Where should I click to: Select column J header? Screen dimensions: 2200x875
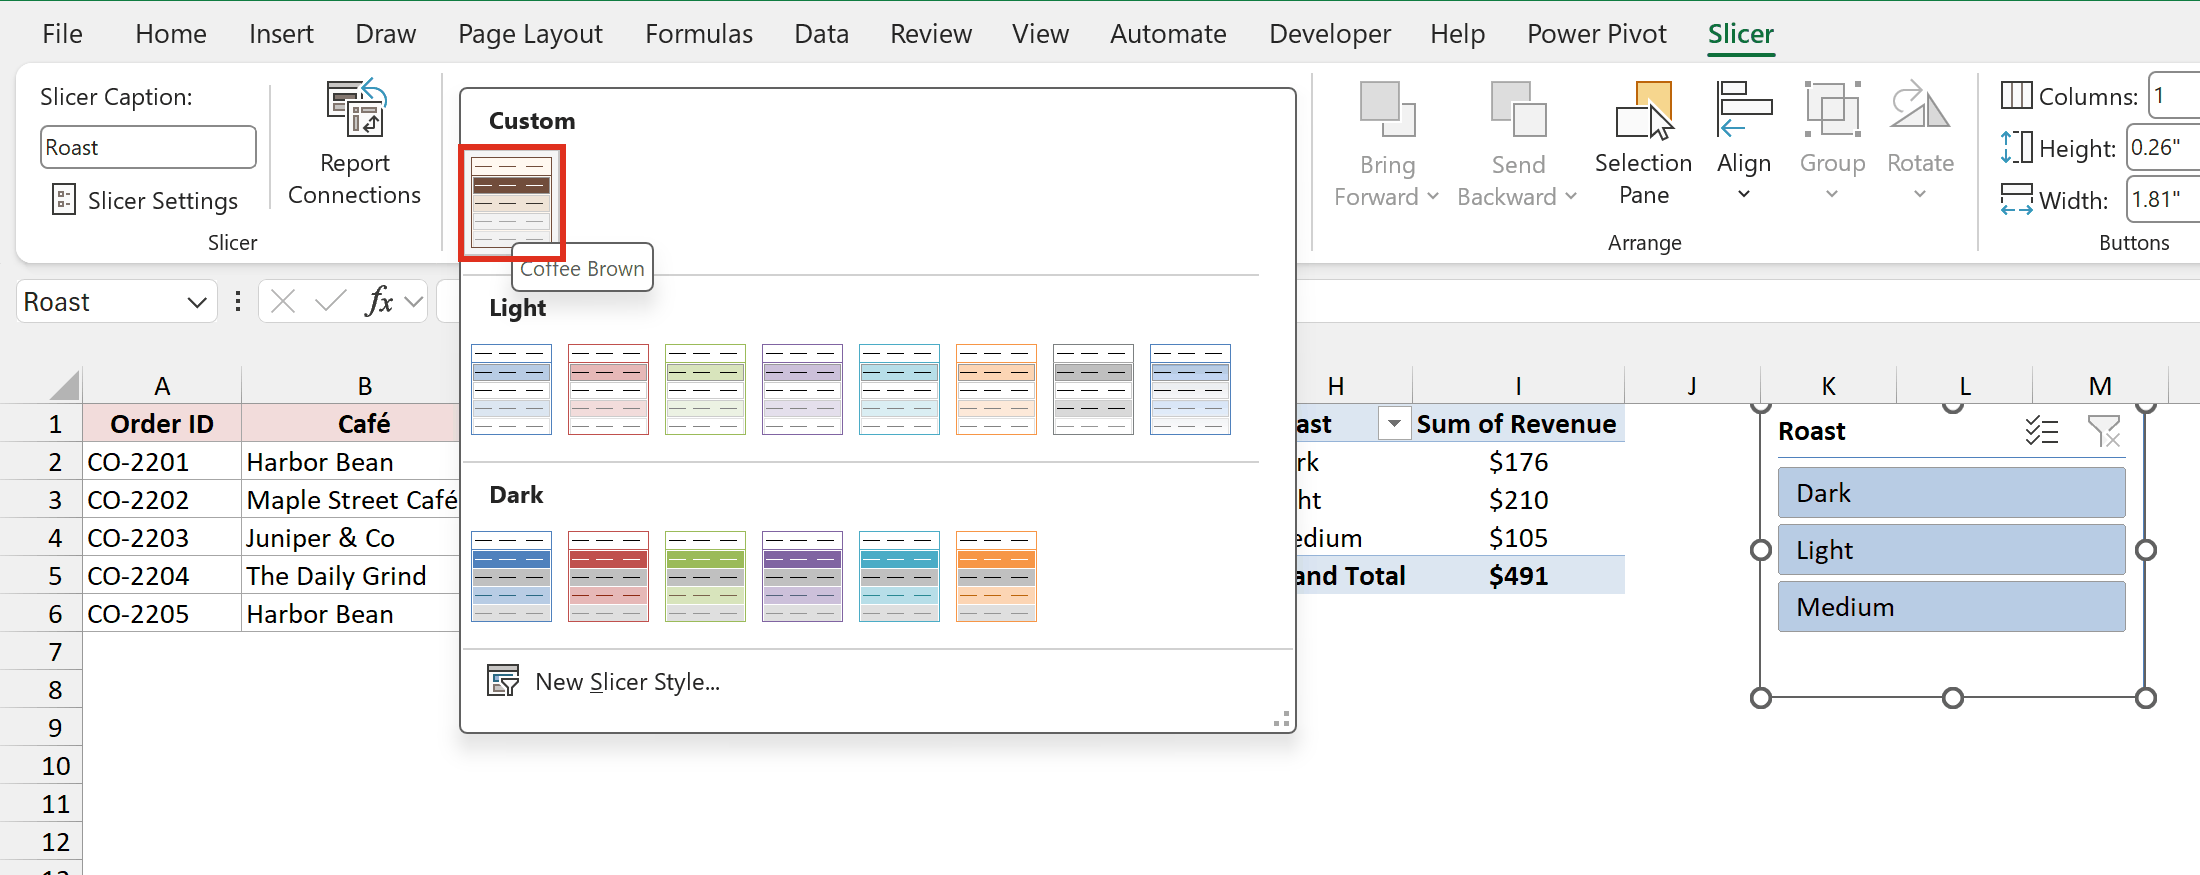point(1692,386)
